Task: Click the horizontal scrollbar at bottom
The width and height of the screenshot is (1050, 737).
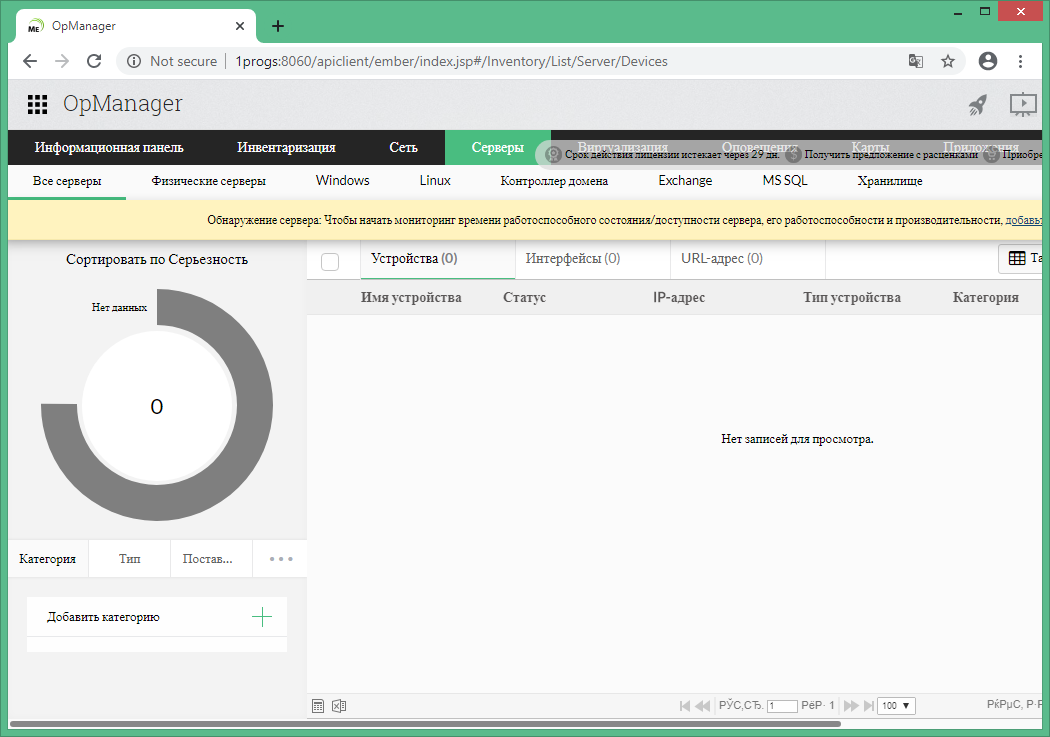Action: pos(425,724)
